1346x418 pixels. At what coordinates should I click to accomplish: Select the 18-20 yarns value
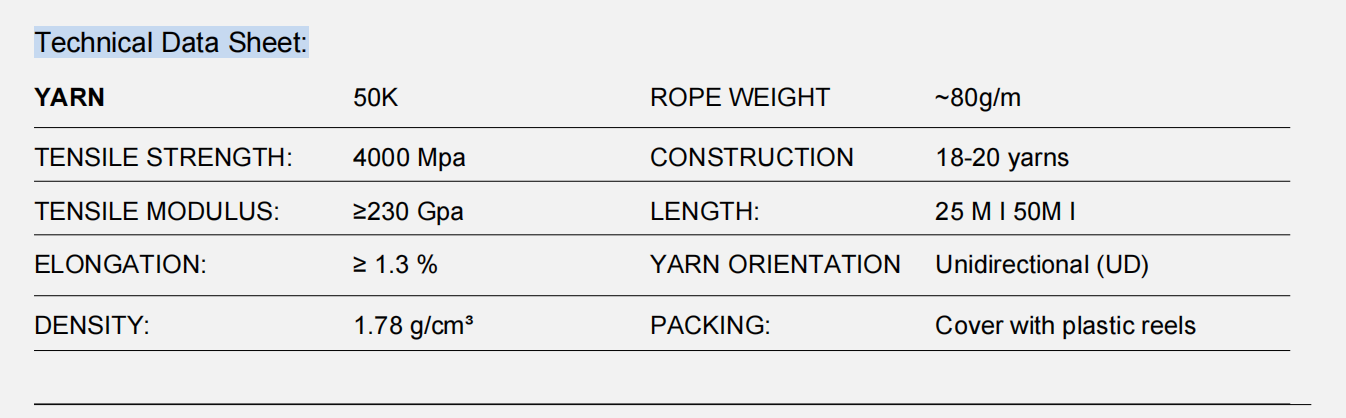pyautogui.click(x=1002, y=158)
